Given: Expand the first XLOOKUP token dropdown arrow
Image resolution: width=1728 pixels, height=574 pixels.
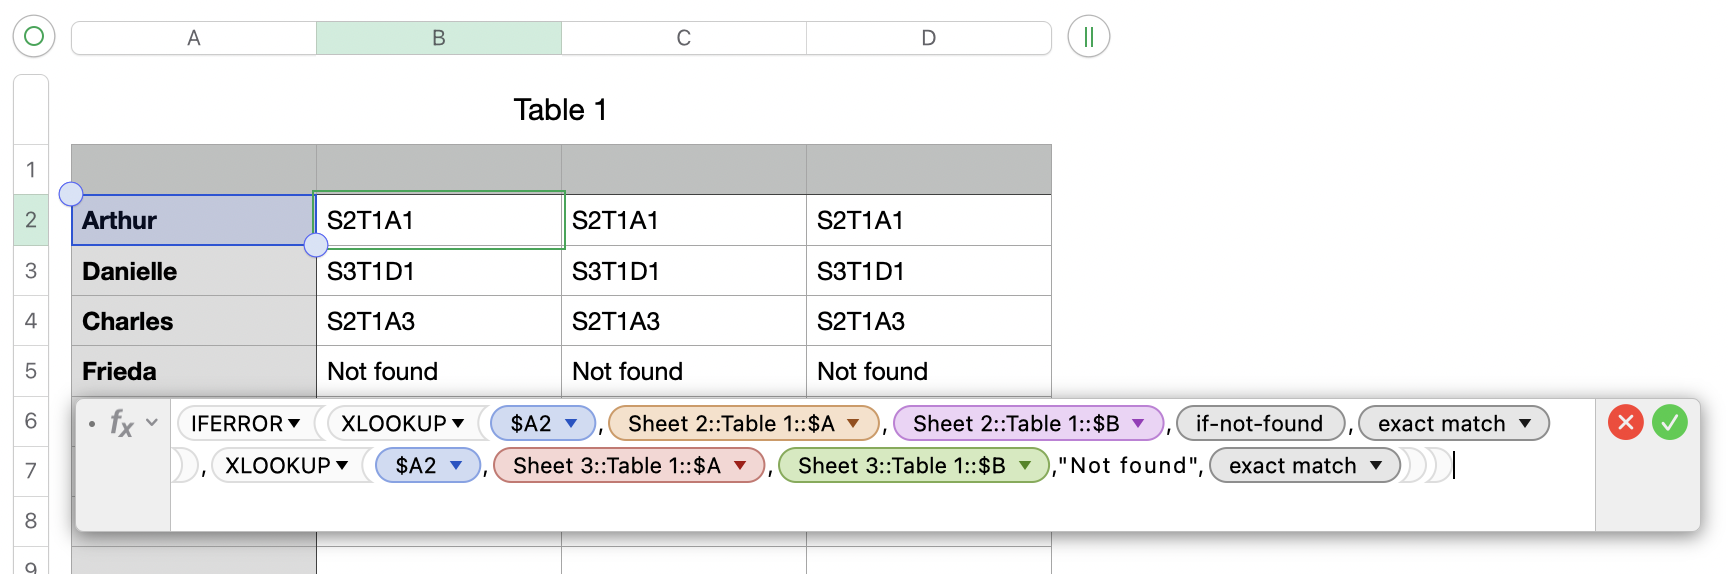Looking at the screenshot, I should pyautogui.click(x=458, y=424).
